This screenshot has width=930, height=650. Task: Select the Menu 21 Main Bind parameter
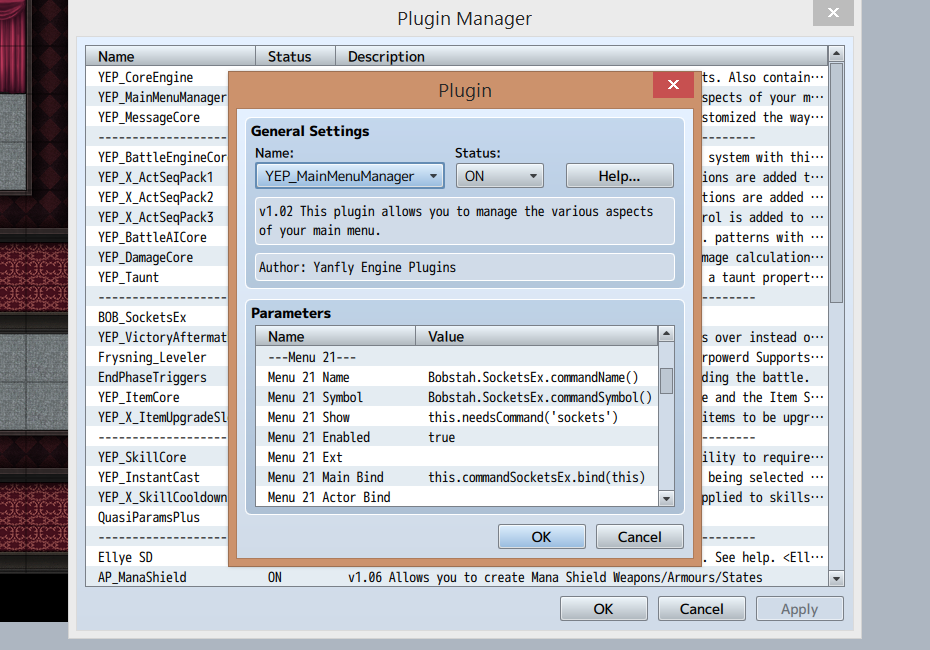click(x=457, y=477)
